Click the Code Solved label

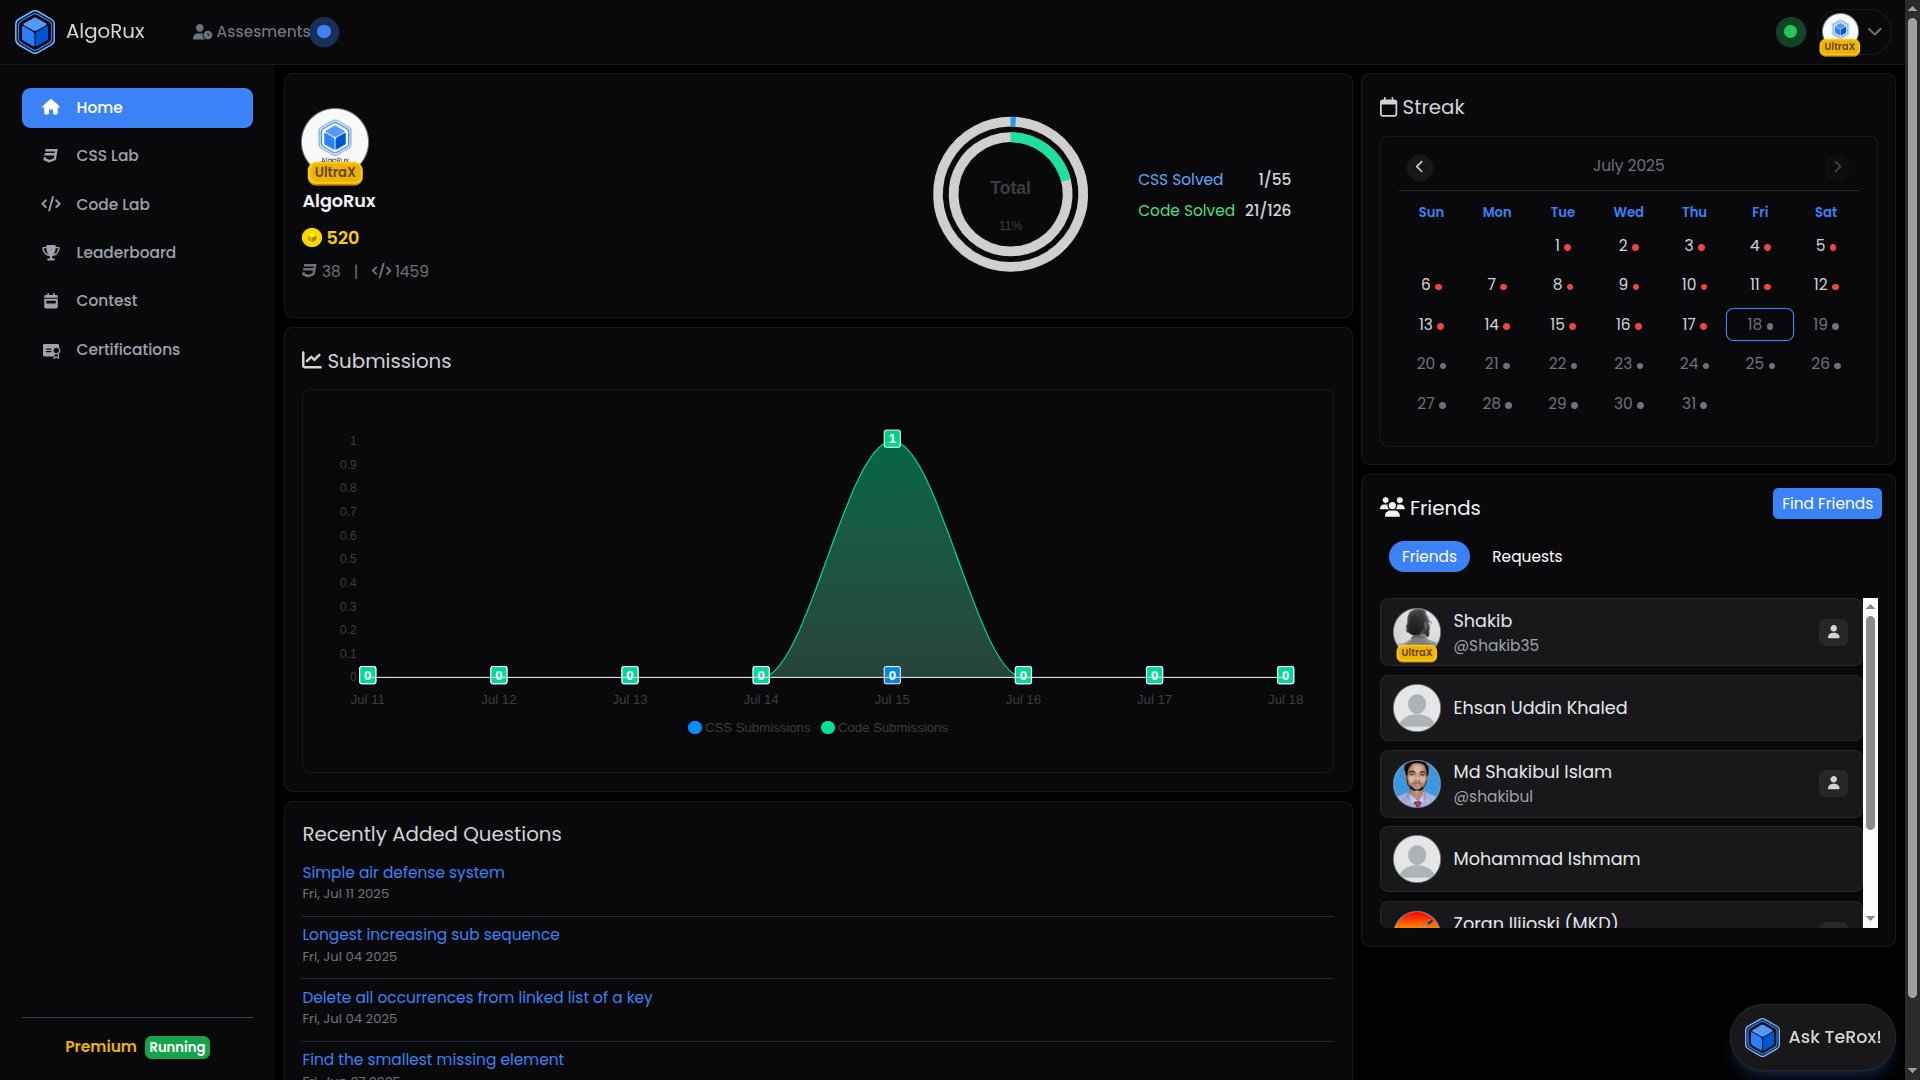(x=1186, y=211)
